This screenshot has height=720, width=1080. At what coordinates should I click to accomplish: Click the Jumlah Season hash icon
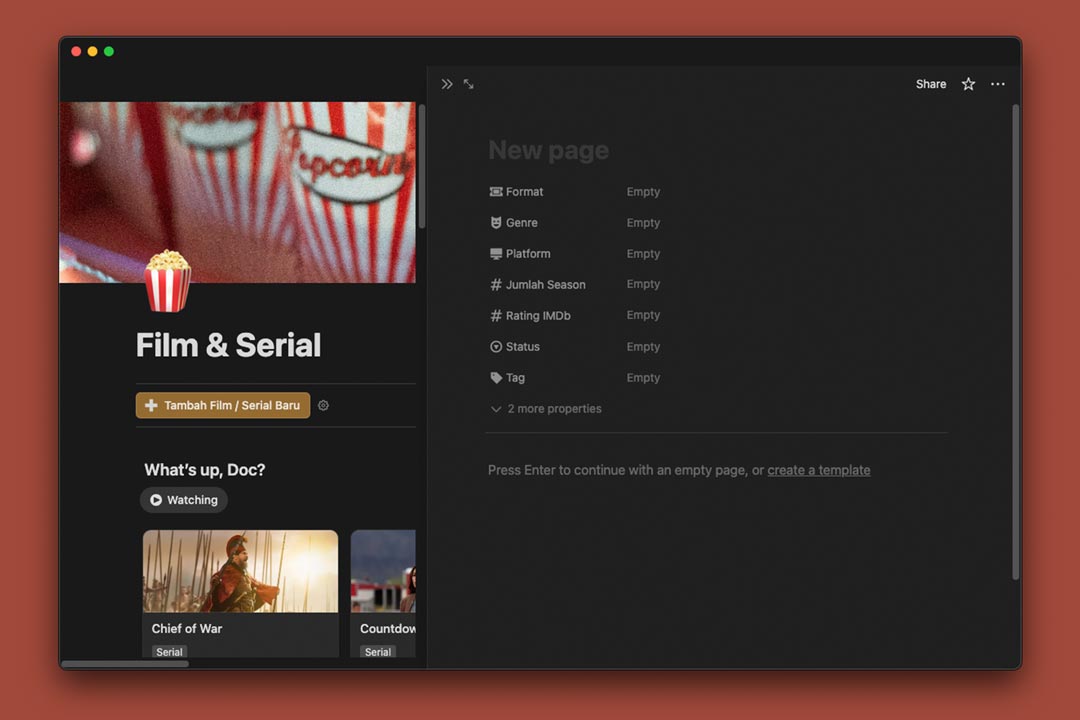pyautogui.click(x=496, y=285)
